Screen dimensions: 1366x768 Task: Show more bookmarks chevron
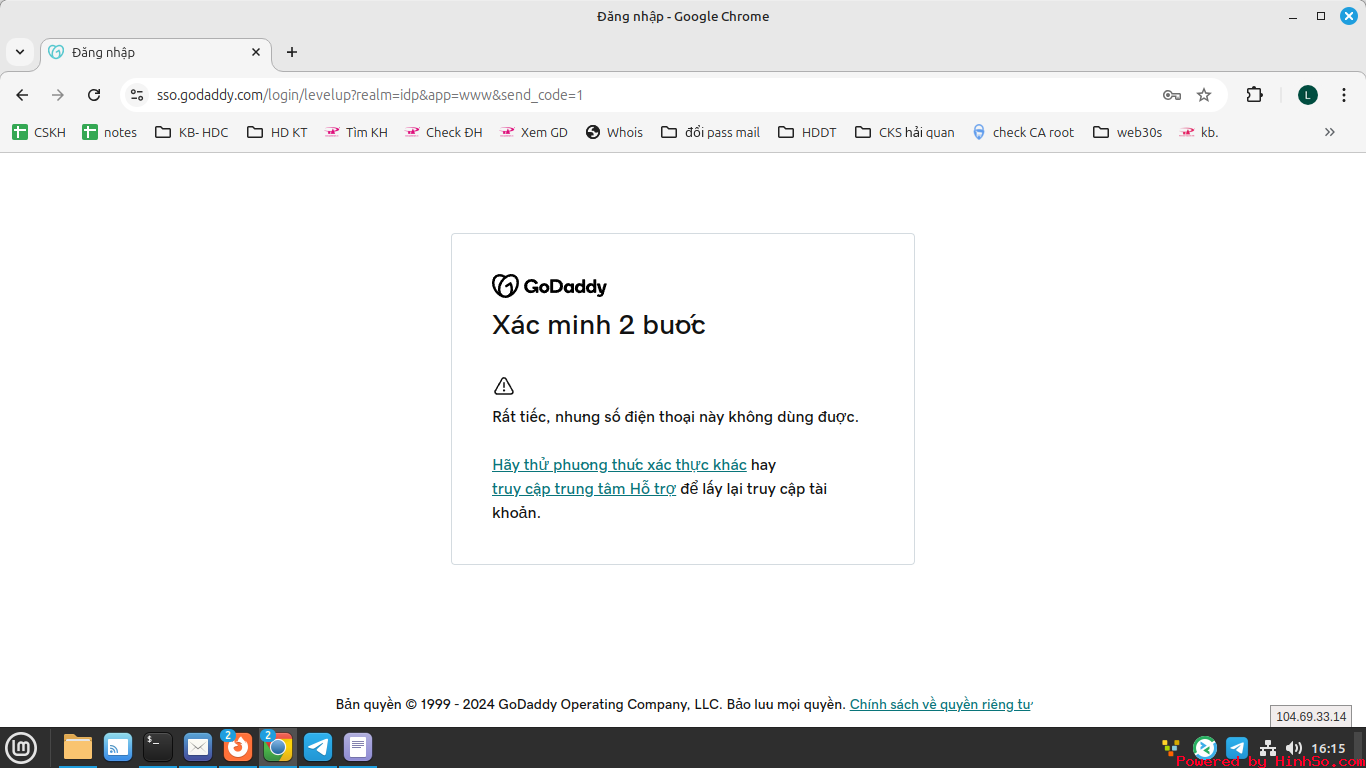click(x=1330, y=132)
